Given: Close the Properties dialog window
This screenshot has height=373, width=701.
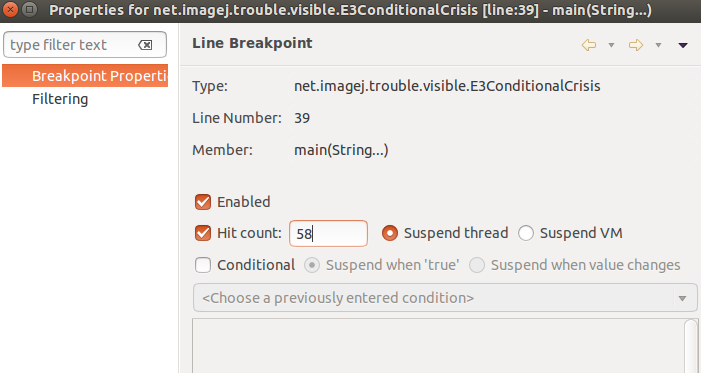Looking at the screenshot, I should click(10, 9).
